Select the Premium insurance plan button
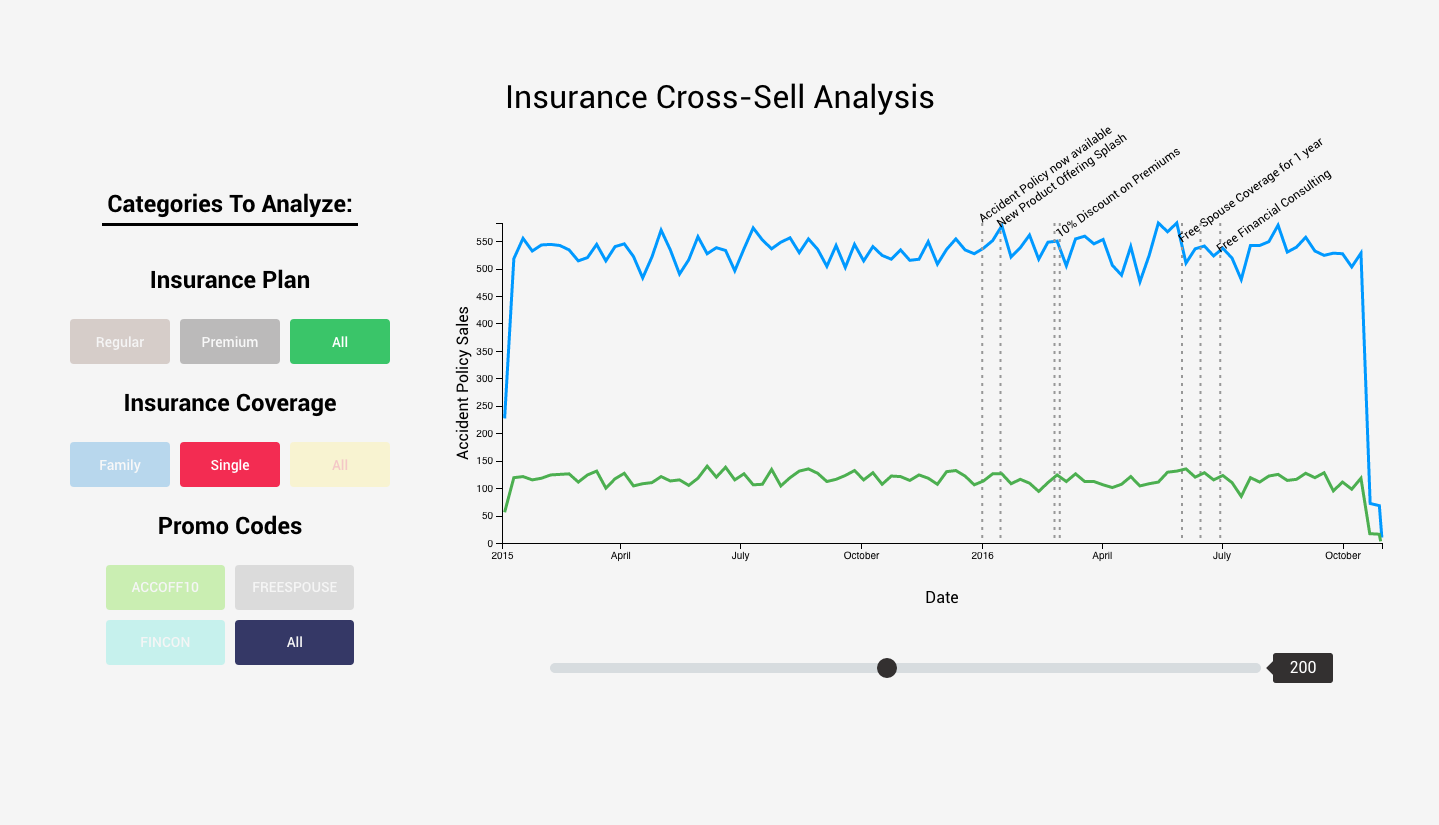 click(x=230, y=342)
